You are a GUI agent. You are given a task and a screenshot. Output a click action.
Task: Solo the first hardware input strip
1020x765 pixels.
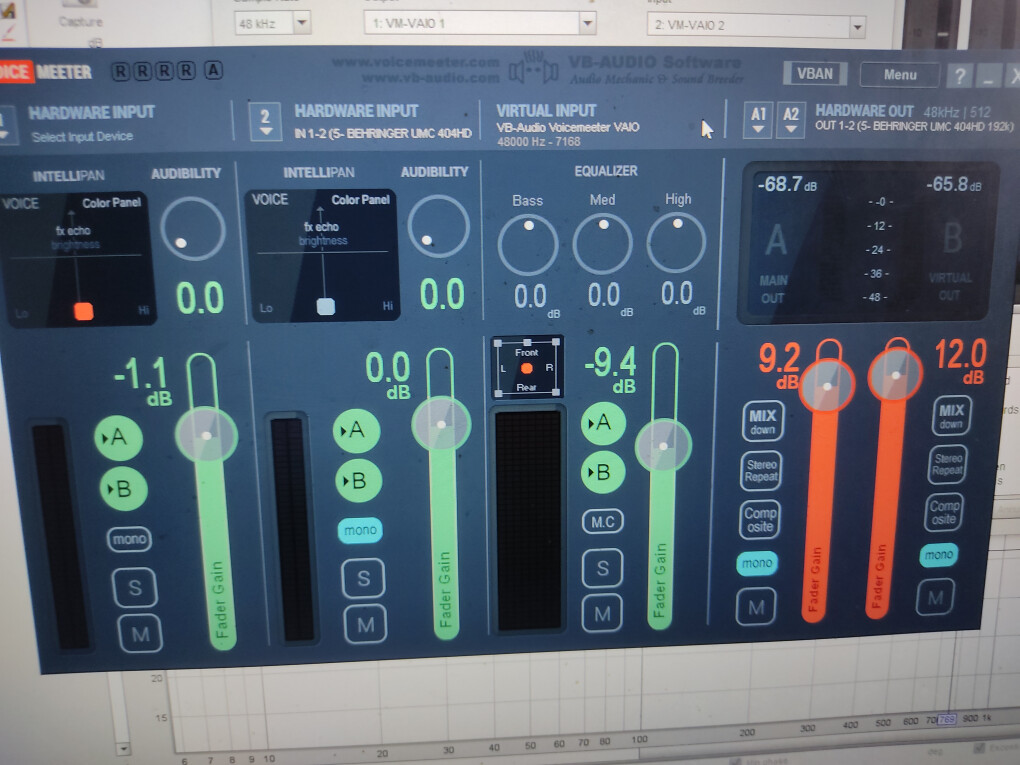135,587
